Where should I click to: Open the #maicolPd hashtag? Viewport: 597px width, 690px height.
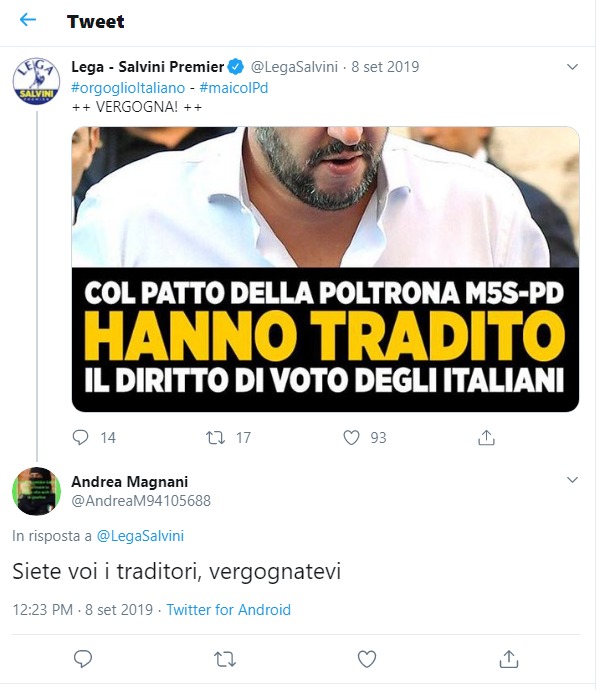234,88
